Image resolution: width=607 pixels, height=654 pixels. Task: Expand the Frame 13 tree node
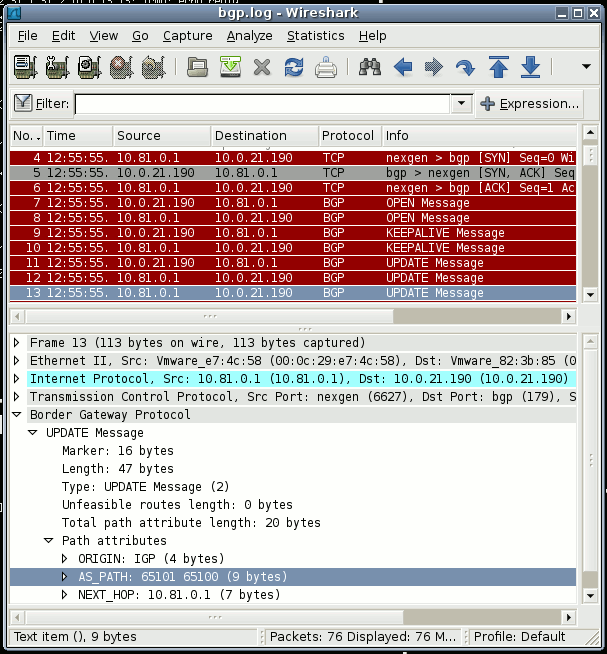pos(17,342)
